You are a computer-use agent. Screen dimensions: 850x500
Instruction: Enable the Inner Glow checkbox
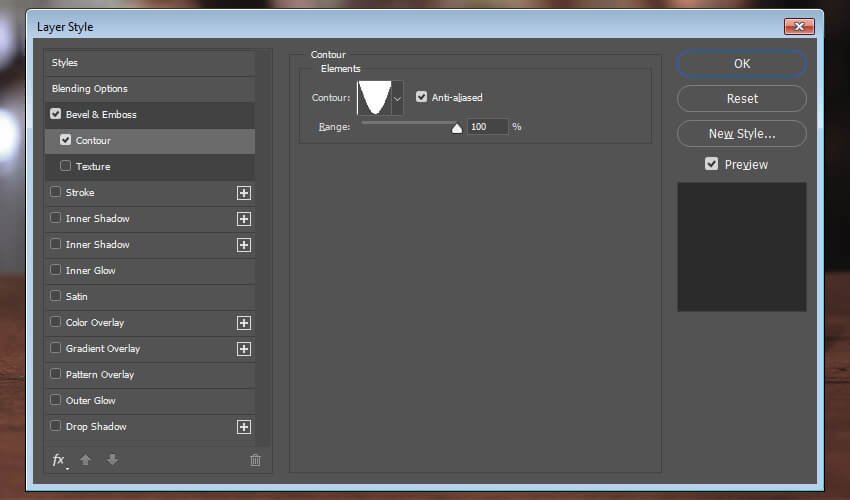tap(55, 270)
